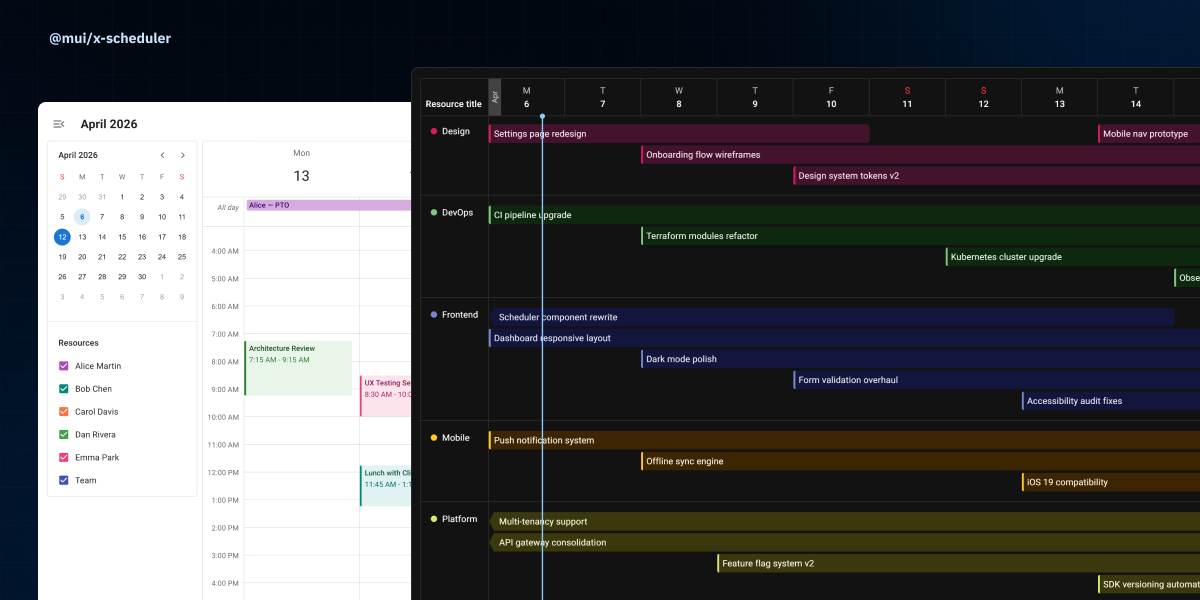Click the yellow dot beside Platform resource

434,519
